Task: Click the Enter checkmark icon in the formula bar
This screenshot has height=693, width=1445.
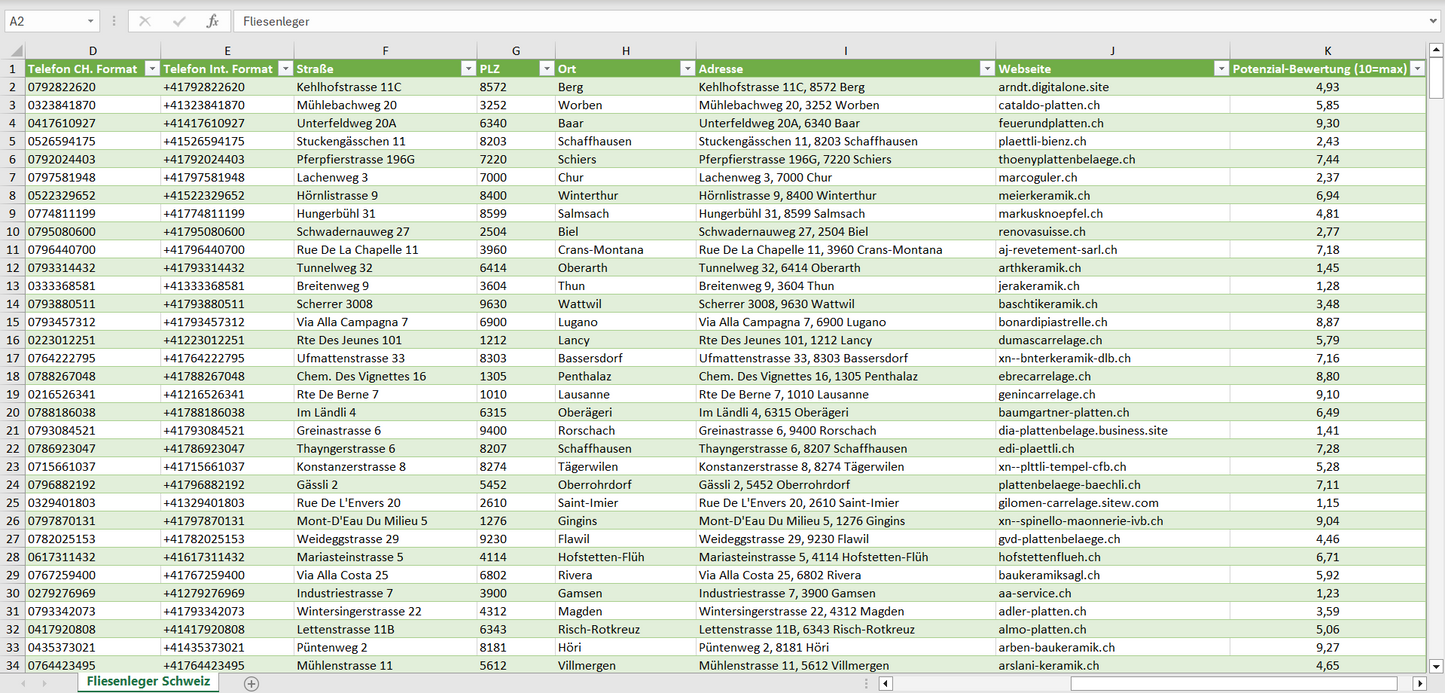Action: click(179, 21)
